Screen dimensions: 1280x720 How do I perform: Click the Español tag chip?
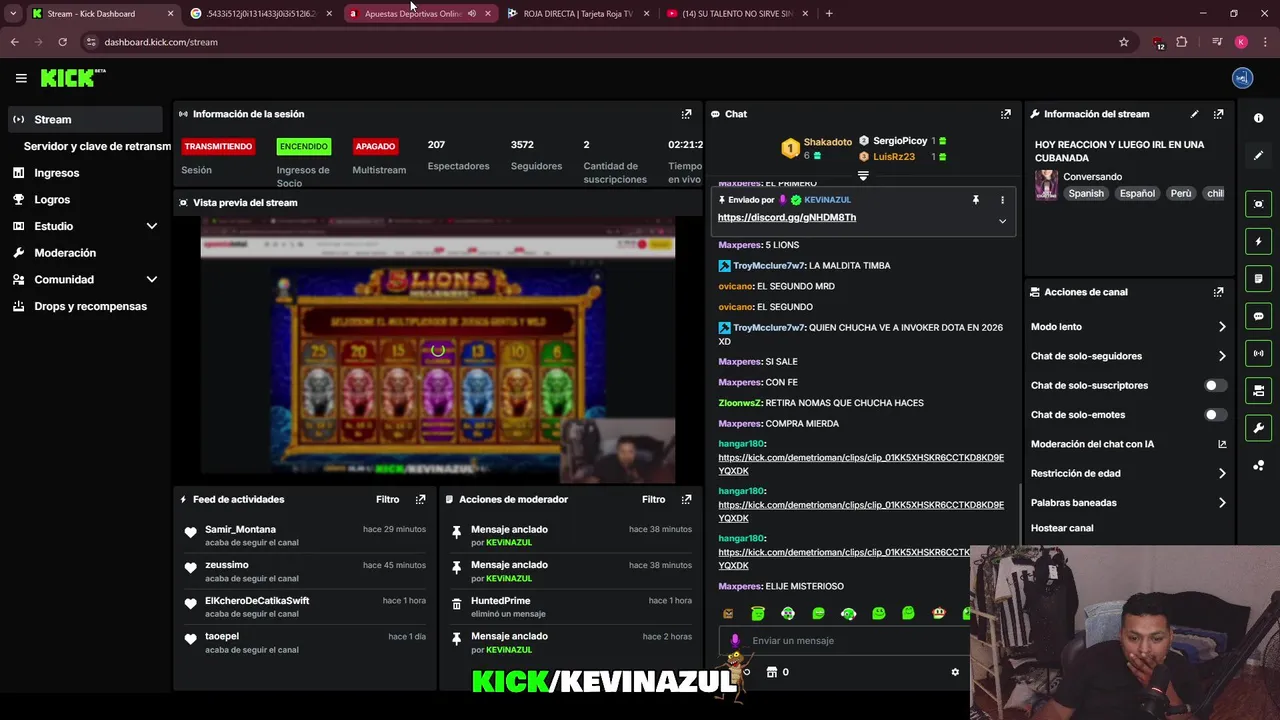point(1137,193)
